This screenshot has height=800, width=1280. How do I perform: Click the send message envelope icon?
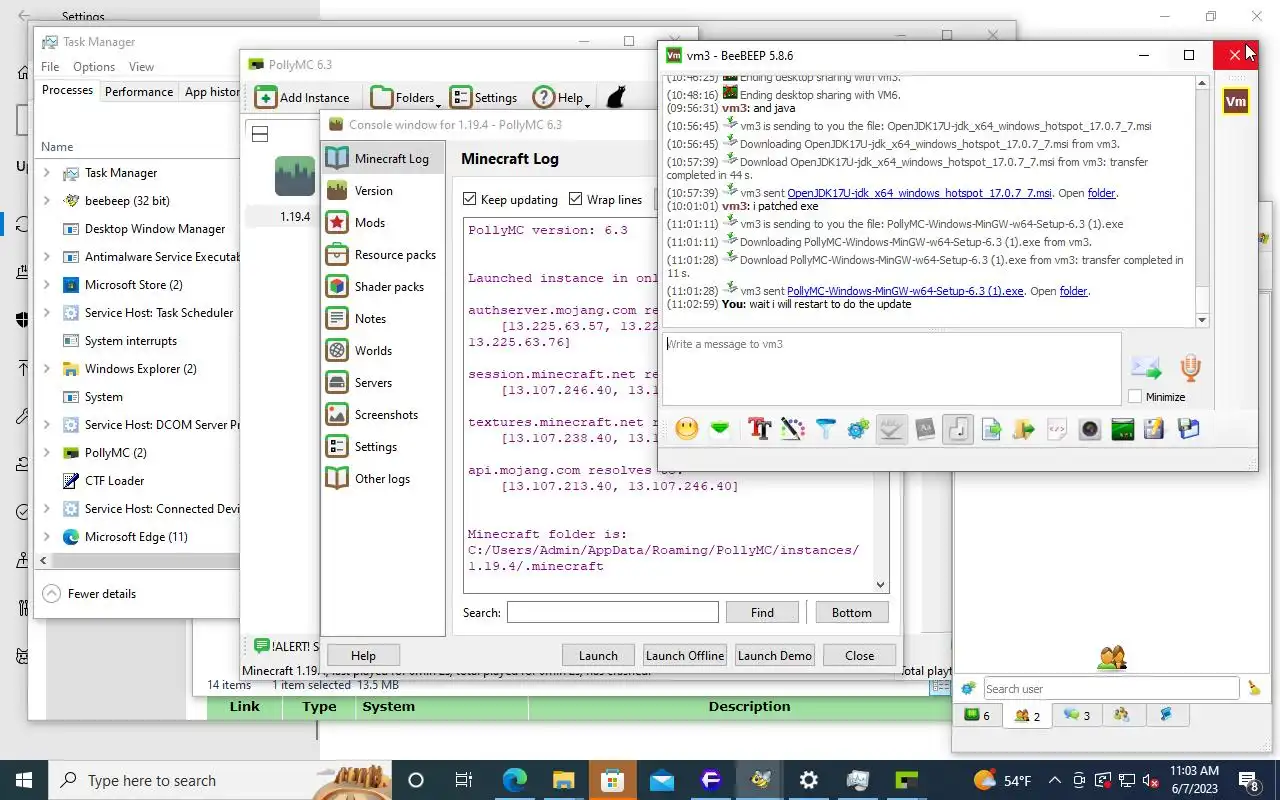point(1146,368)
